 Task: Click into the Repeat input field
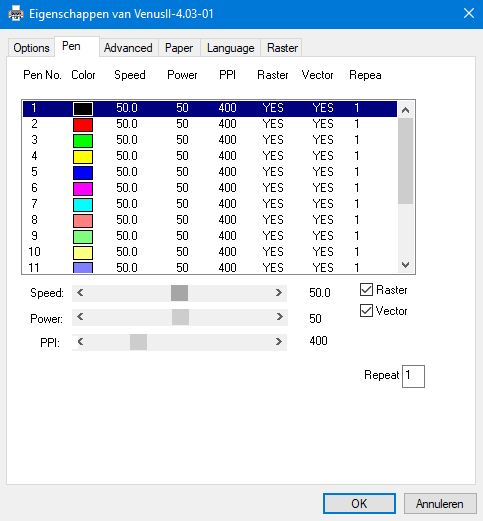[413, 376]
